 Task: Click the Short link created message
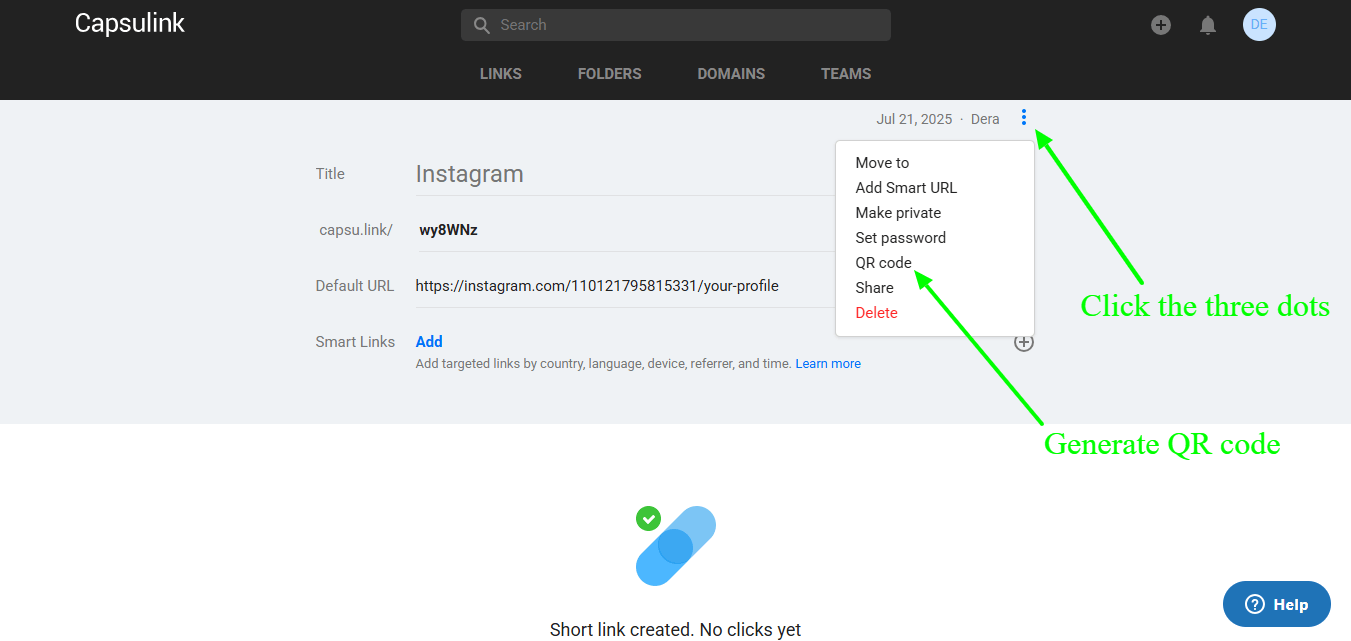tap(676, 630)
